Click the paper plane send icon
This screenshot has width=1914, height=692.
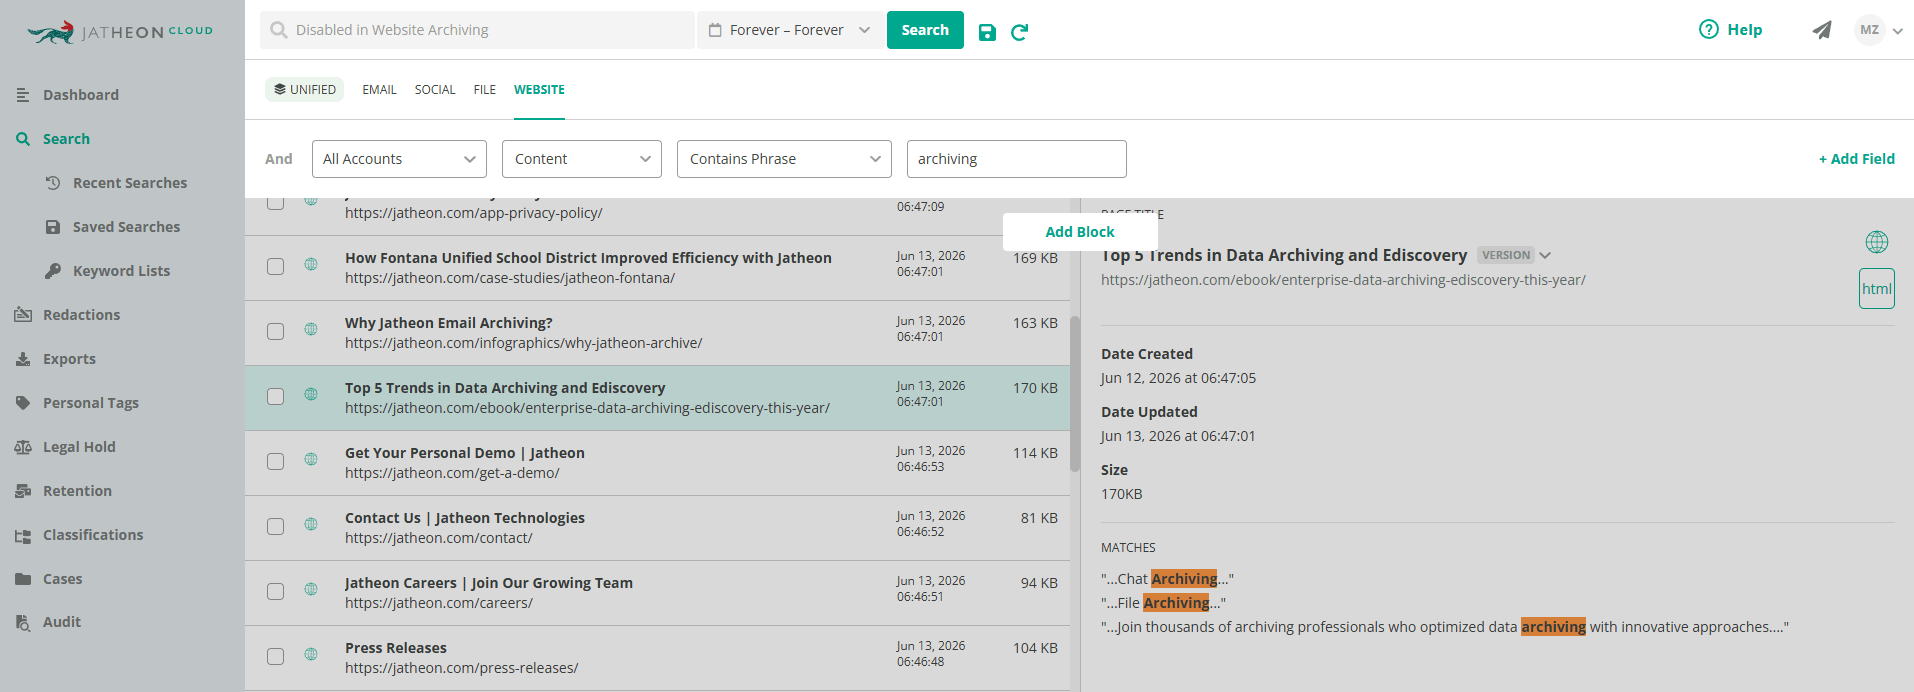pos(1822,30)
